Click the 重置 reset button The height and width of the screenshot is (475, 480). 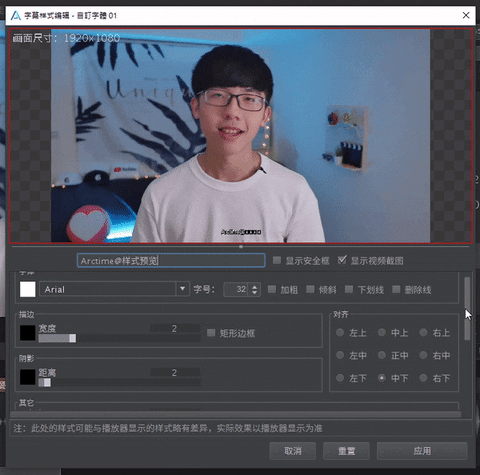coord(346,451)
